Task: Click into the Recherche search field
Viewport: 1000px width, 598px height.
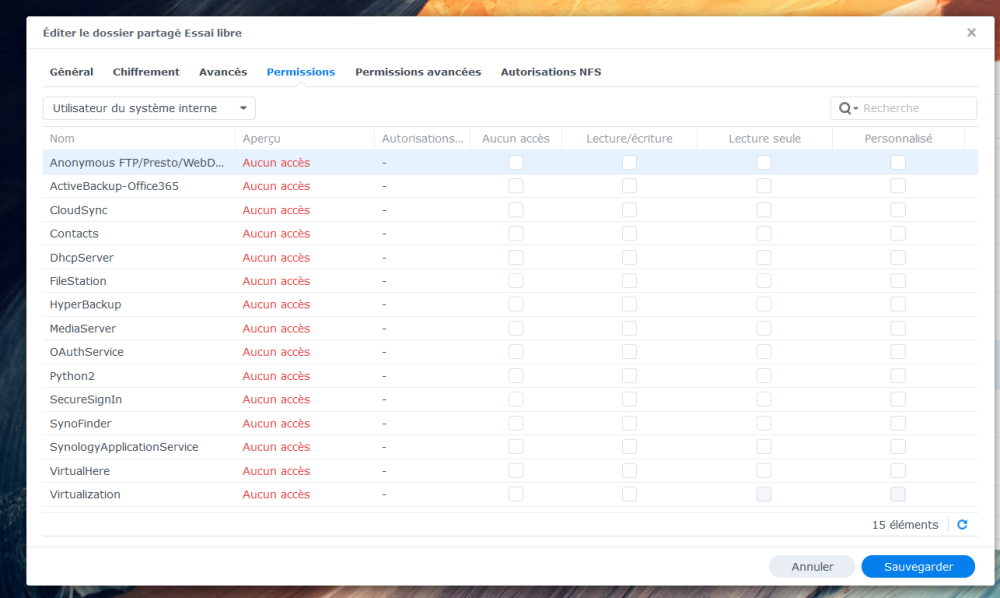Action: click(915, 108)
